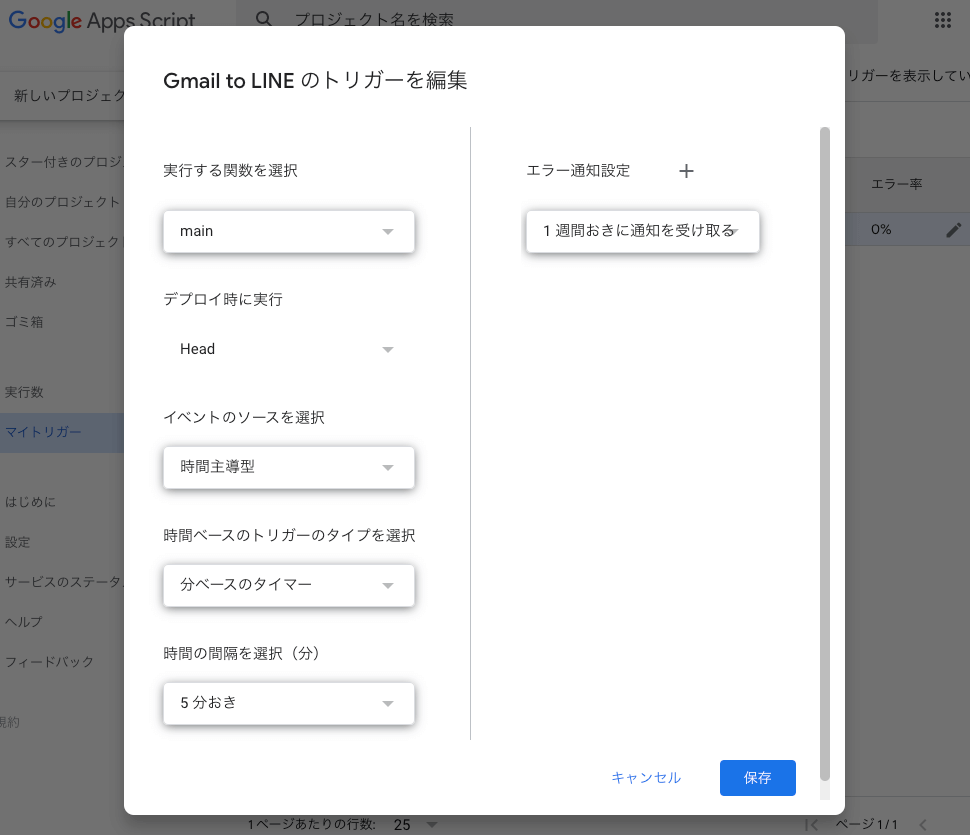Select マイトリガー in the sidebar
The width and height of the screenshot is (970, 835).
(x=45, y=432)
